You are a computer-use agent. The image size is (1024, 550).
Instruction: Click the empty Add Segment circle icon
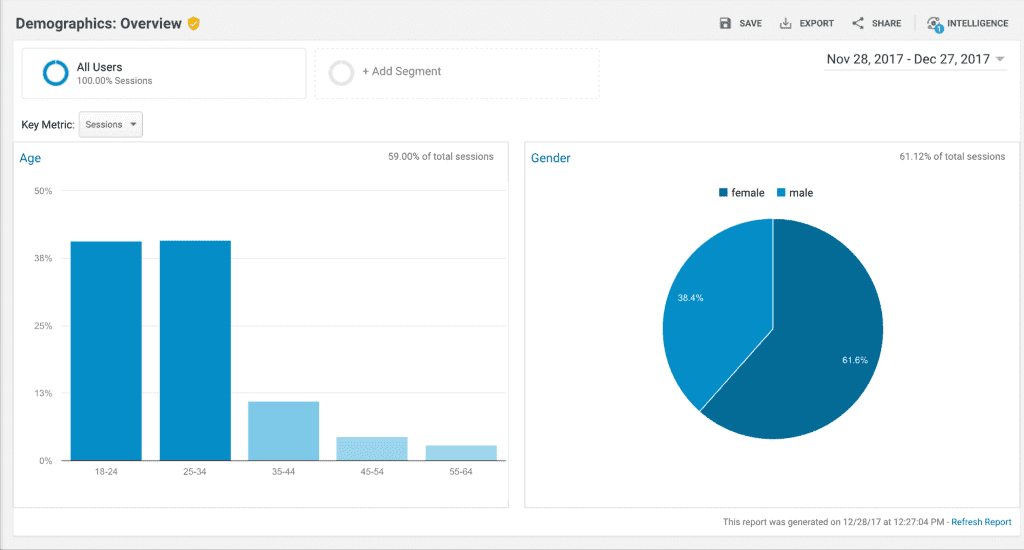coord(341,72)
